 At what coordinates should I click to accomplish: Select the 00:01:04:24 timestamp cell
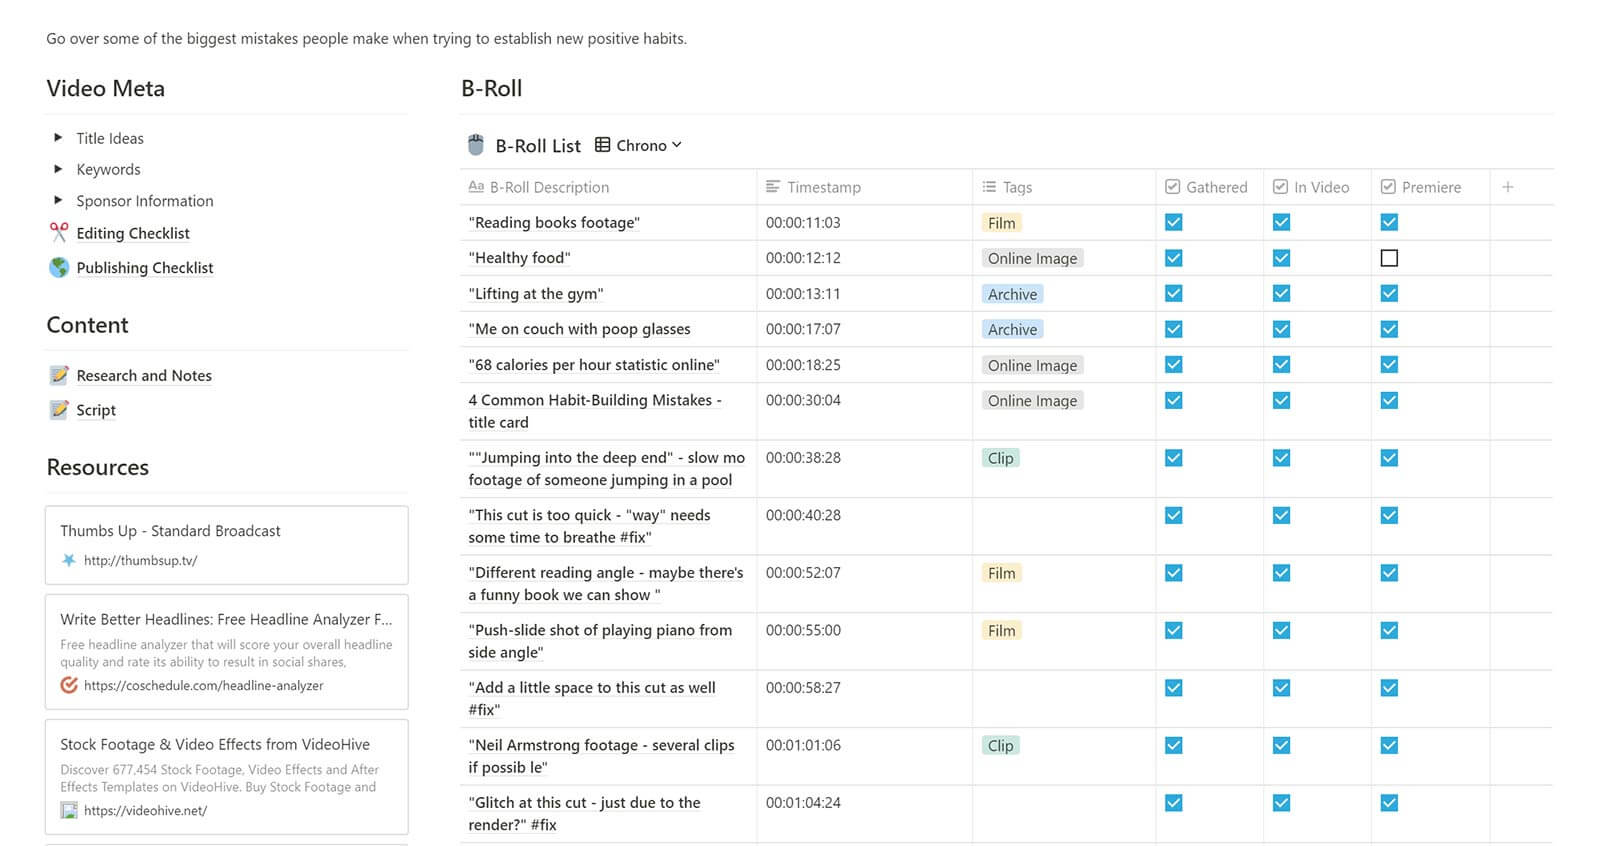(865, 814)
